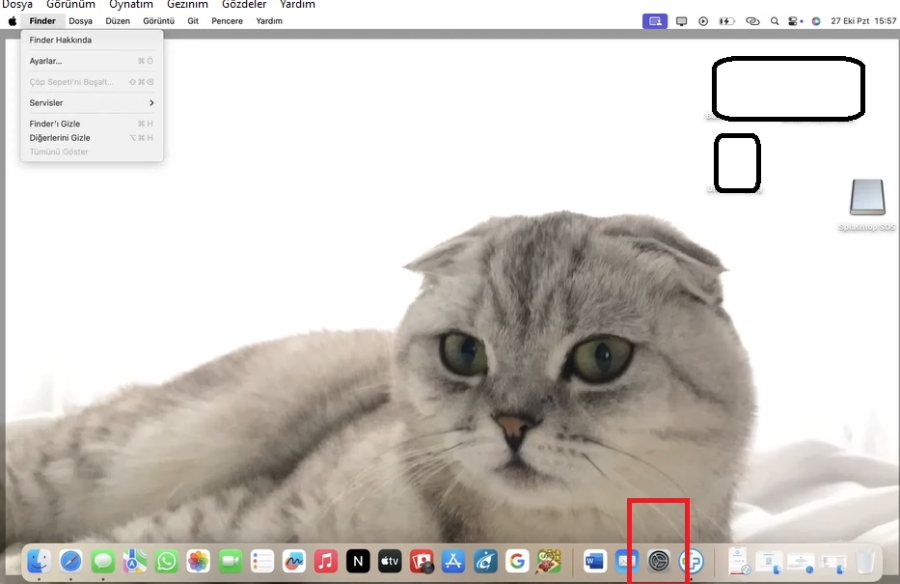This screenshot has width=900, height=584.
Task: Open Google Chrome from the Dock
Action: point(517,561)
